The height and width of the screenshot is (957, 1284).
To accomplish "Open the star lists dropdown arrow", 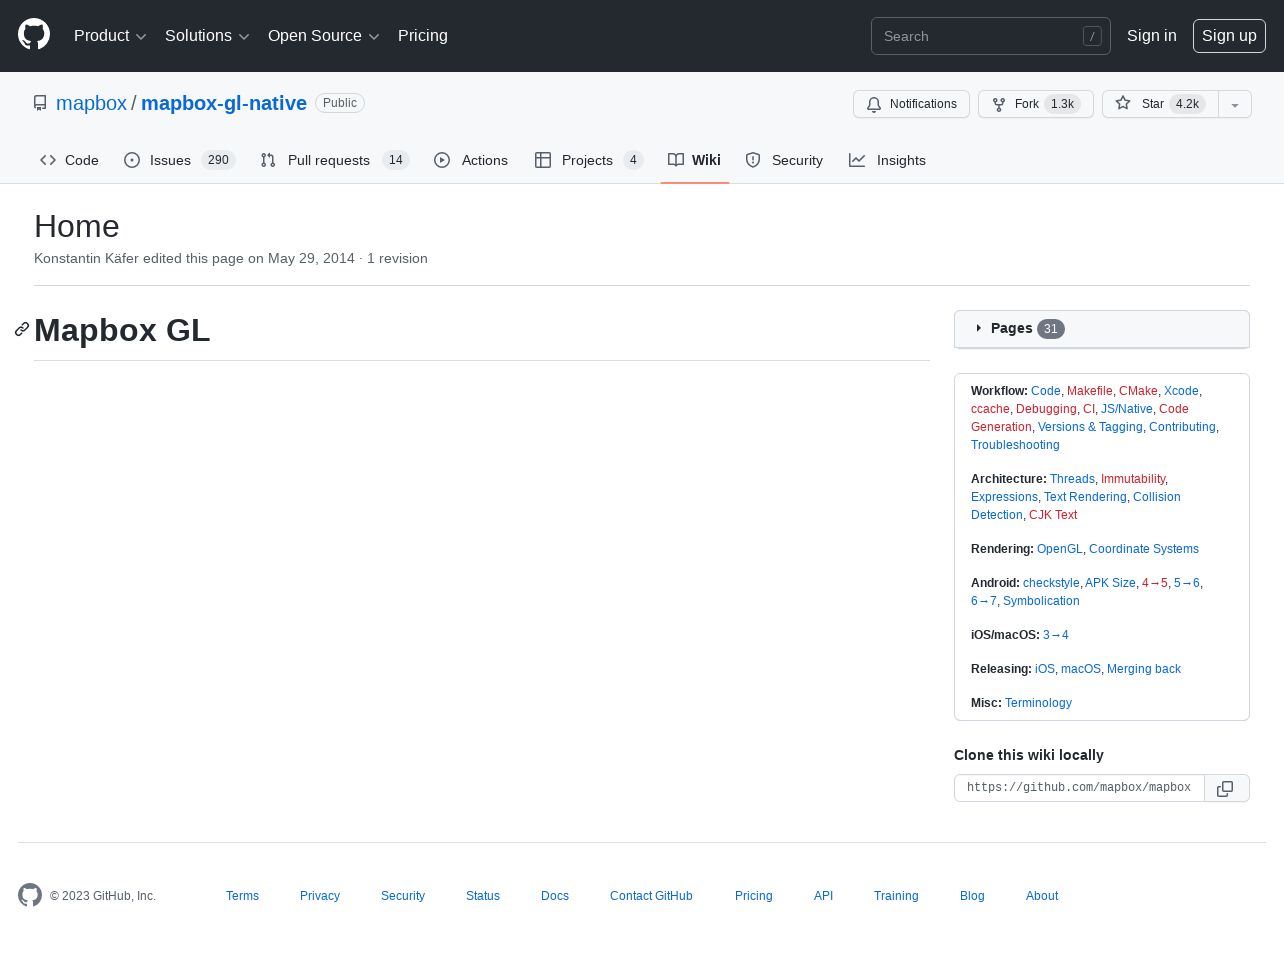I will pyautogui.click(x=1235, y=104).
